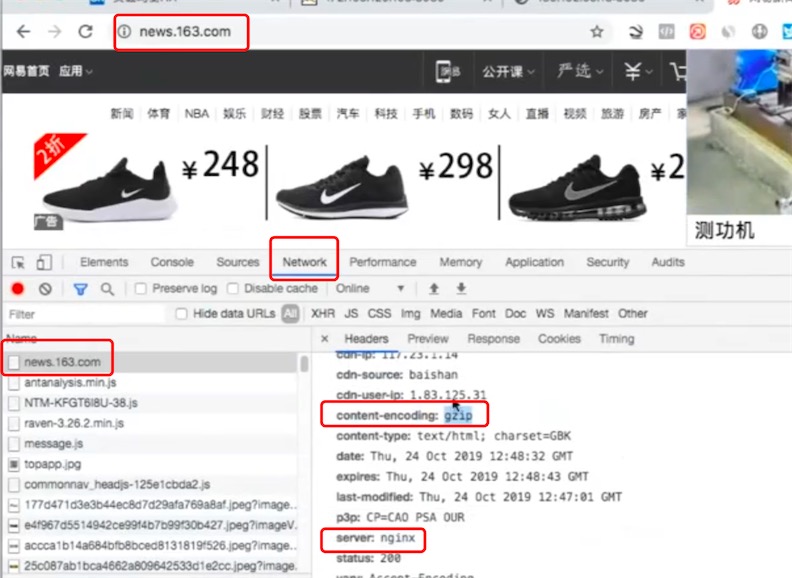Viewport: 792px width, 578px height.
Task: Expand the 公开课 dropdown menu
Action: [508, 72]
